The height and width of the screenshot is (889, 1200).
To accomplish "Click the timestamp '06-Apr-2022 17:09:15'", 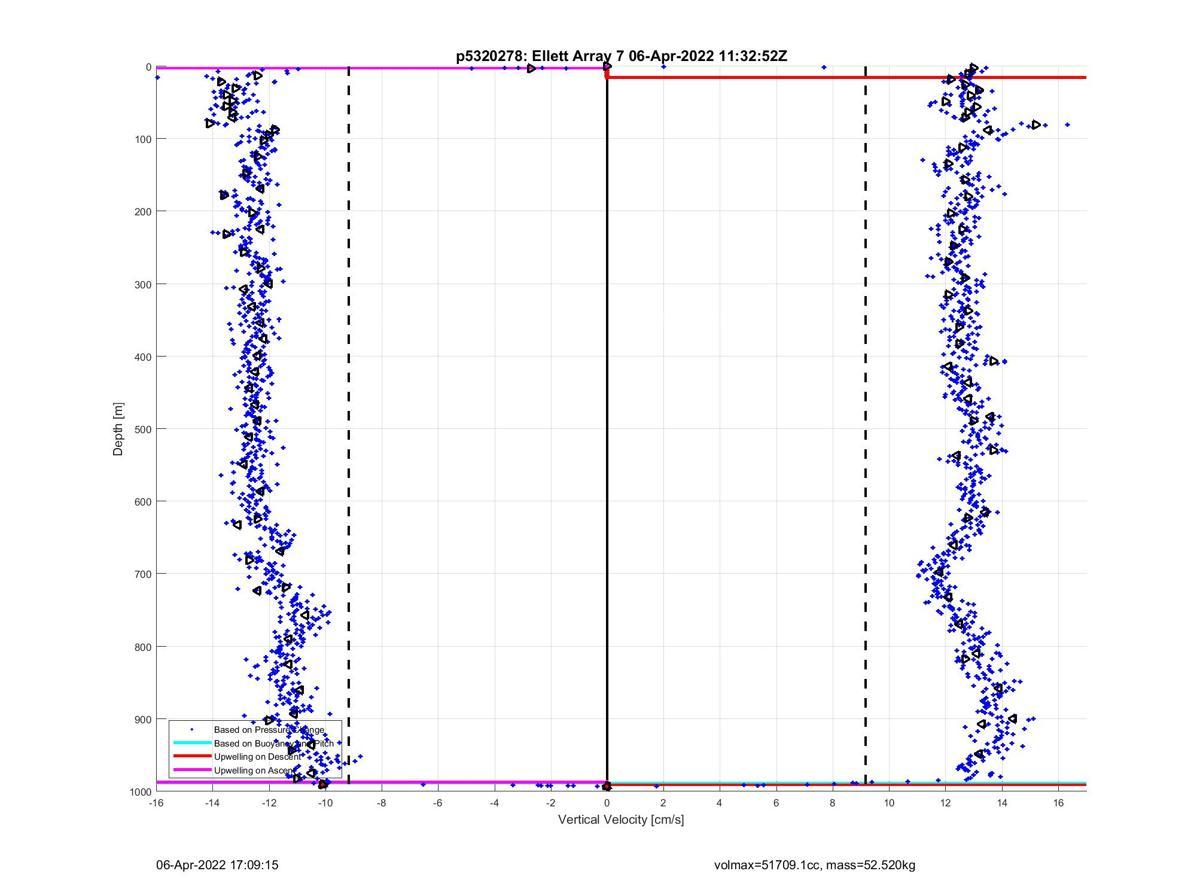I will click(x=217, y=865).
